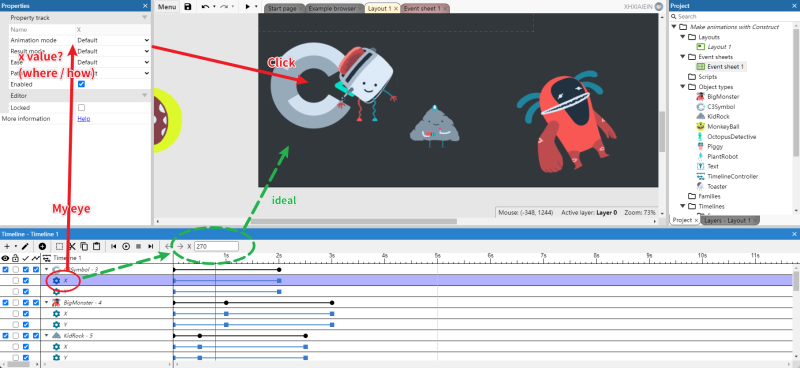Jump to the timeline's end
The image size is (800, 368).
(x=151, y=246)
